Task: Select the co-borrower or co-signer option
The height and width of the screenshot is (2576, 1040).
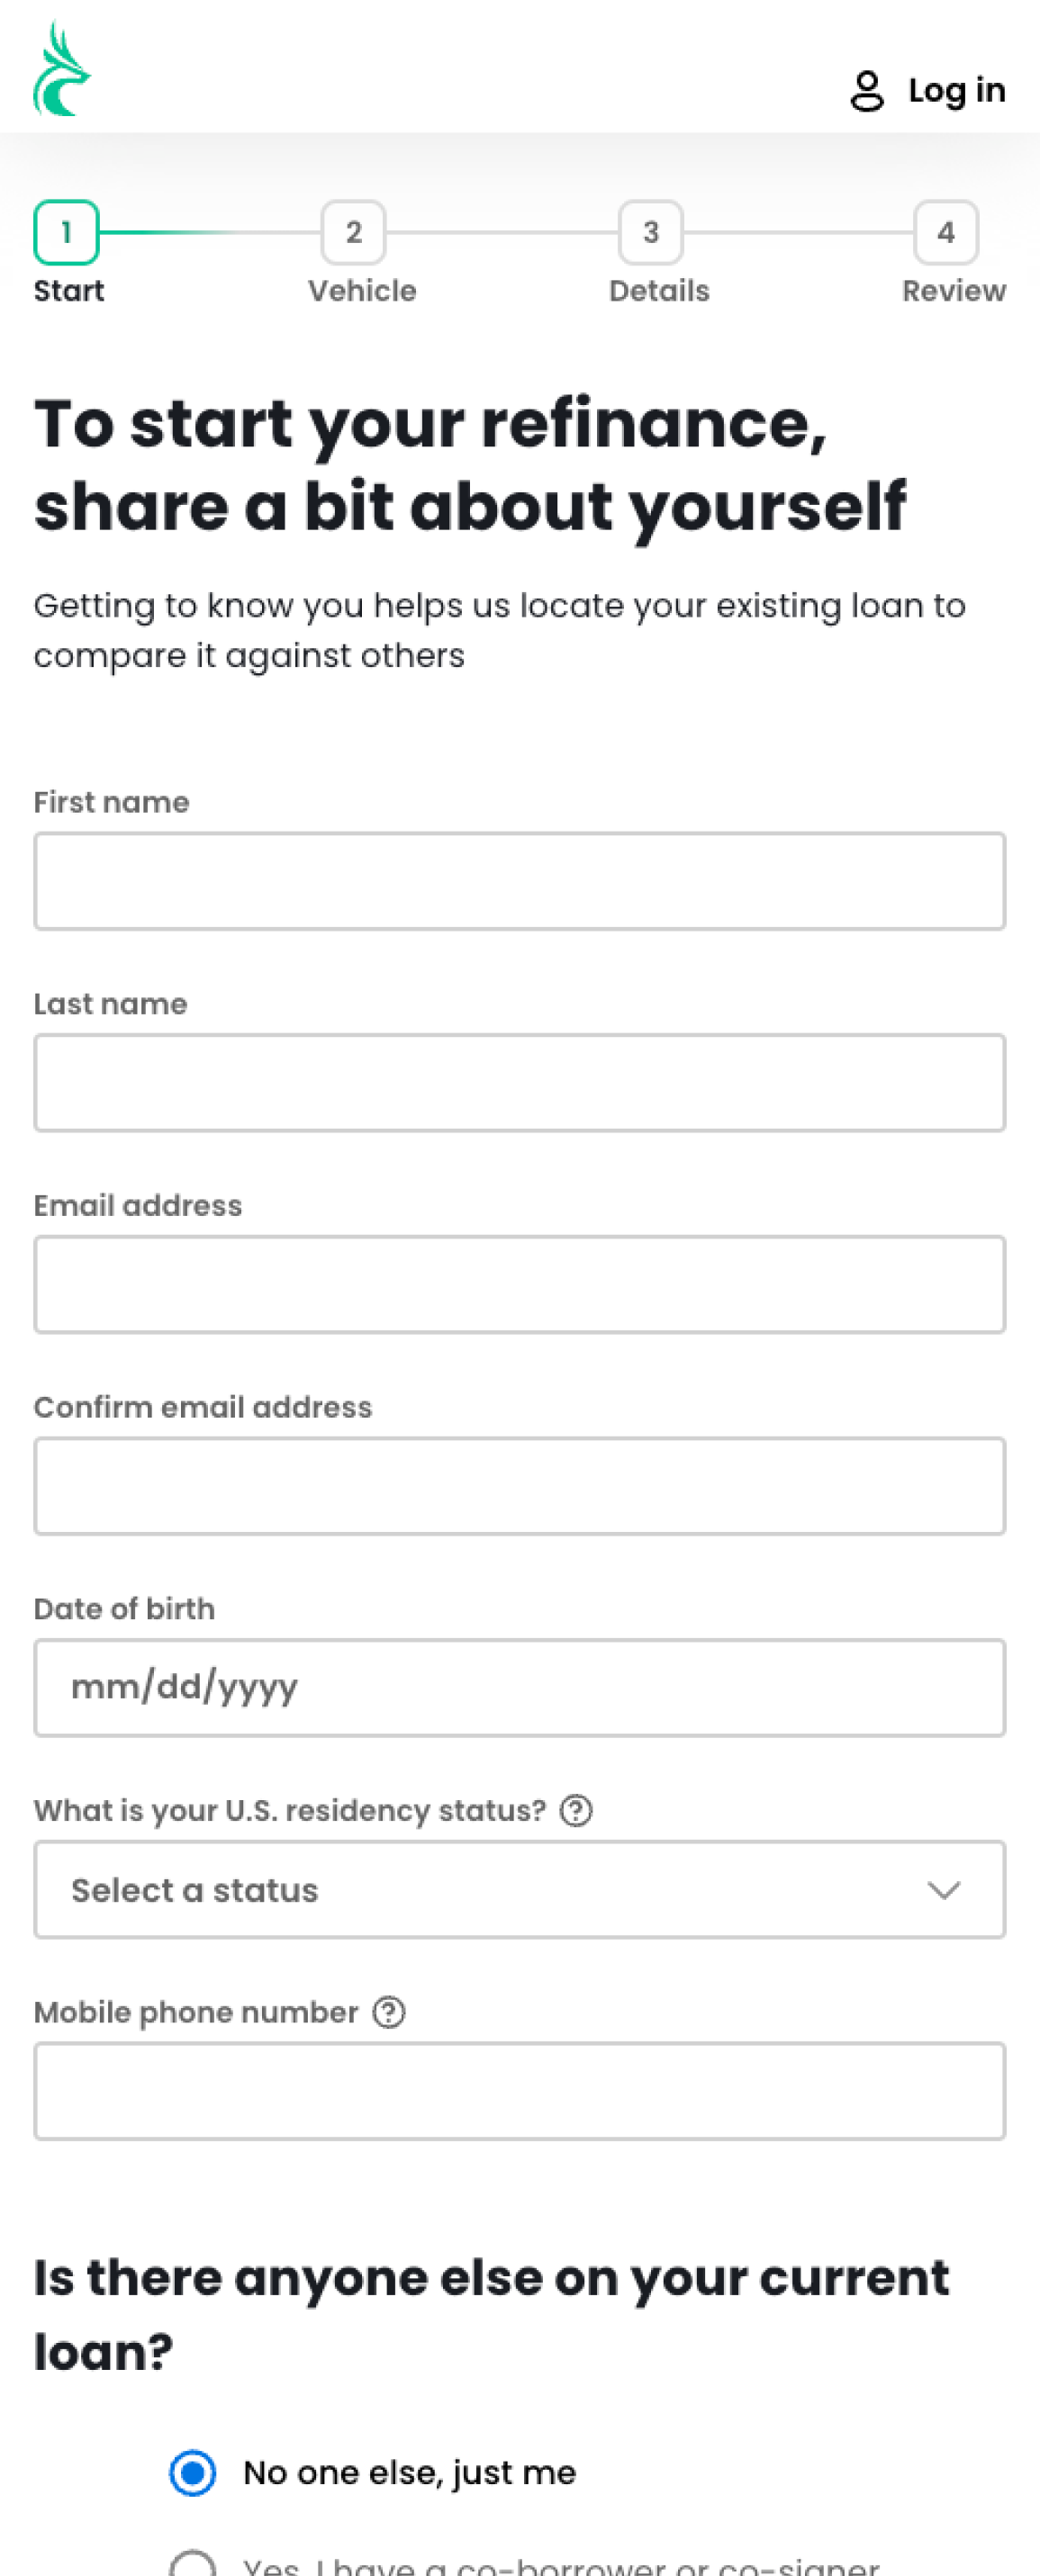Action: (193, 2565)
